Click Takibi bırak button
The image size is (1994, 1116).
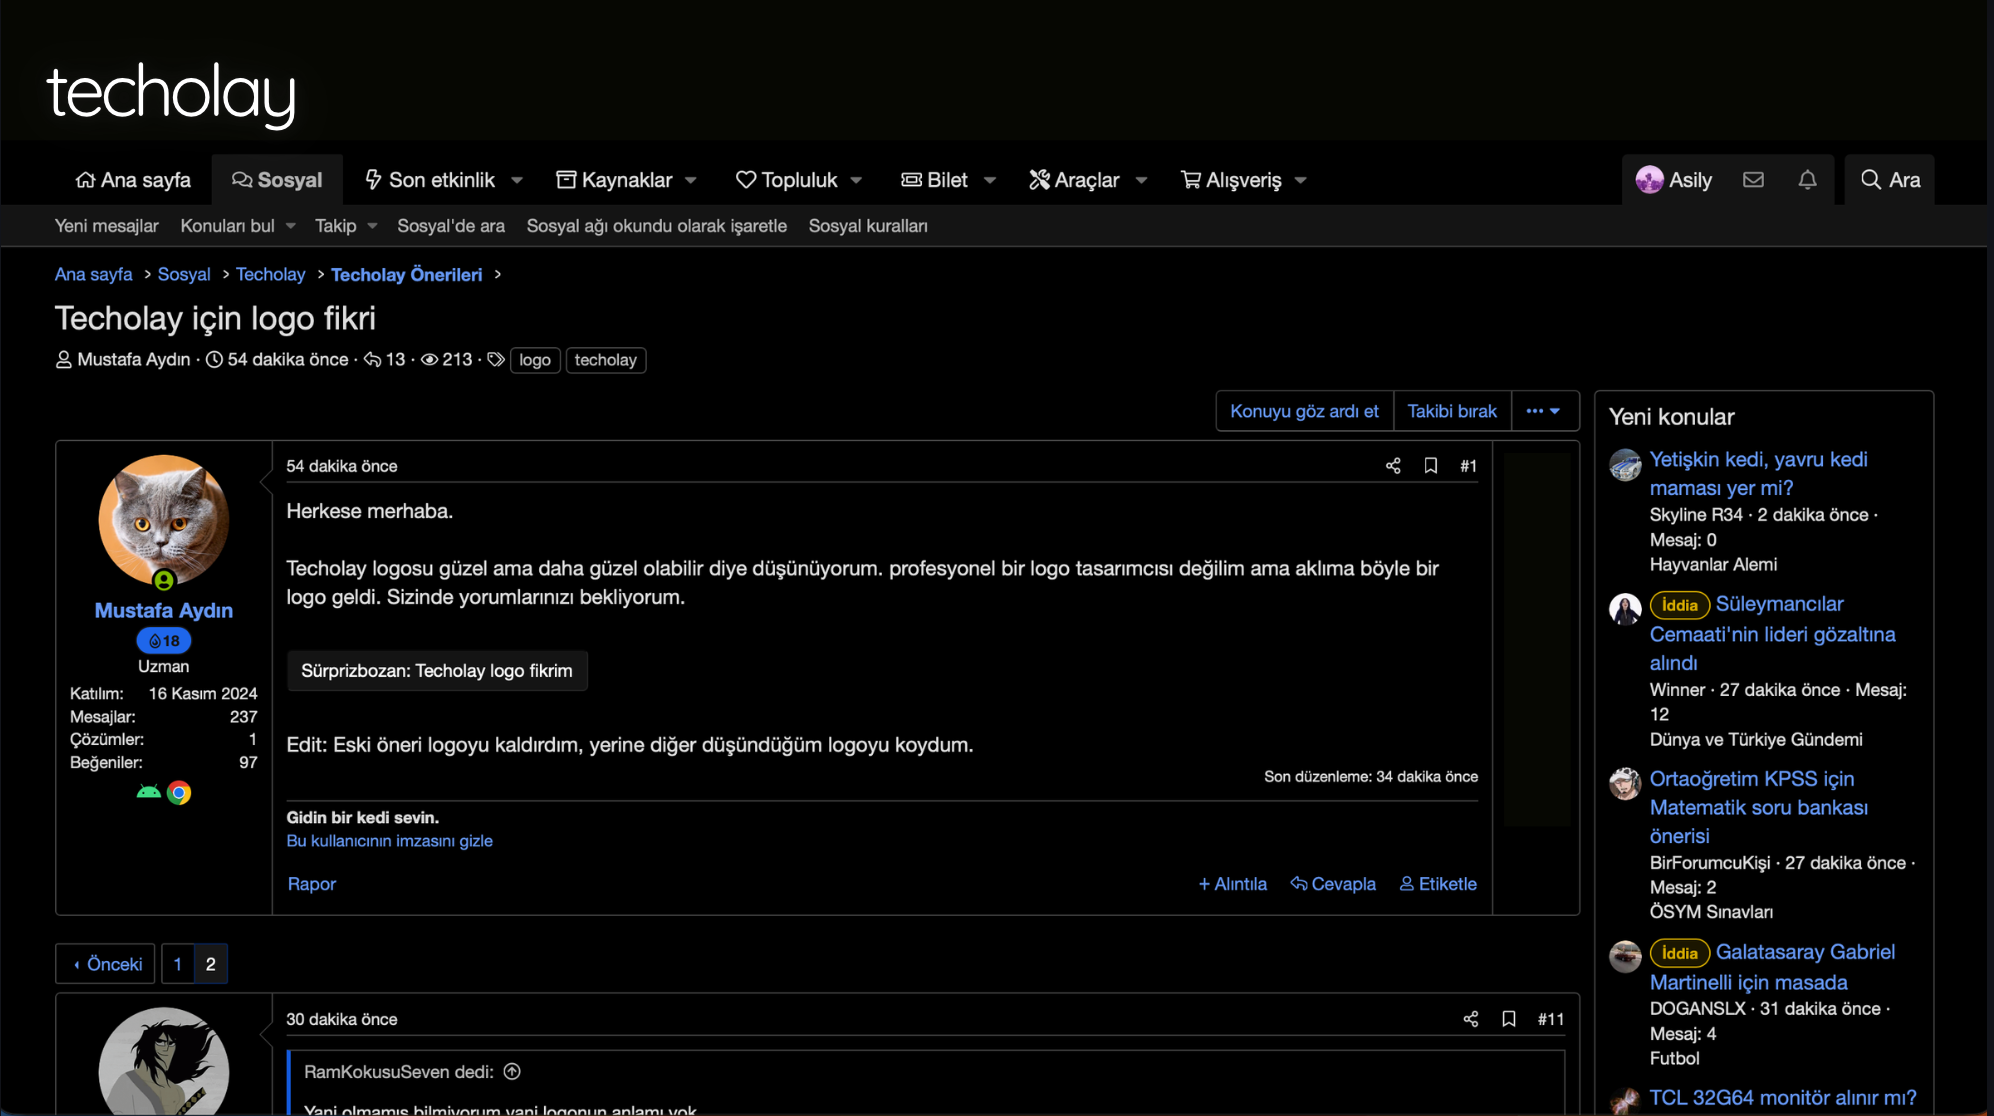pos(1452,411)
